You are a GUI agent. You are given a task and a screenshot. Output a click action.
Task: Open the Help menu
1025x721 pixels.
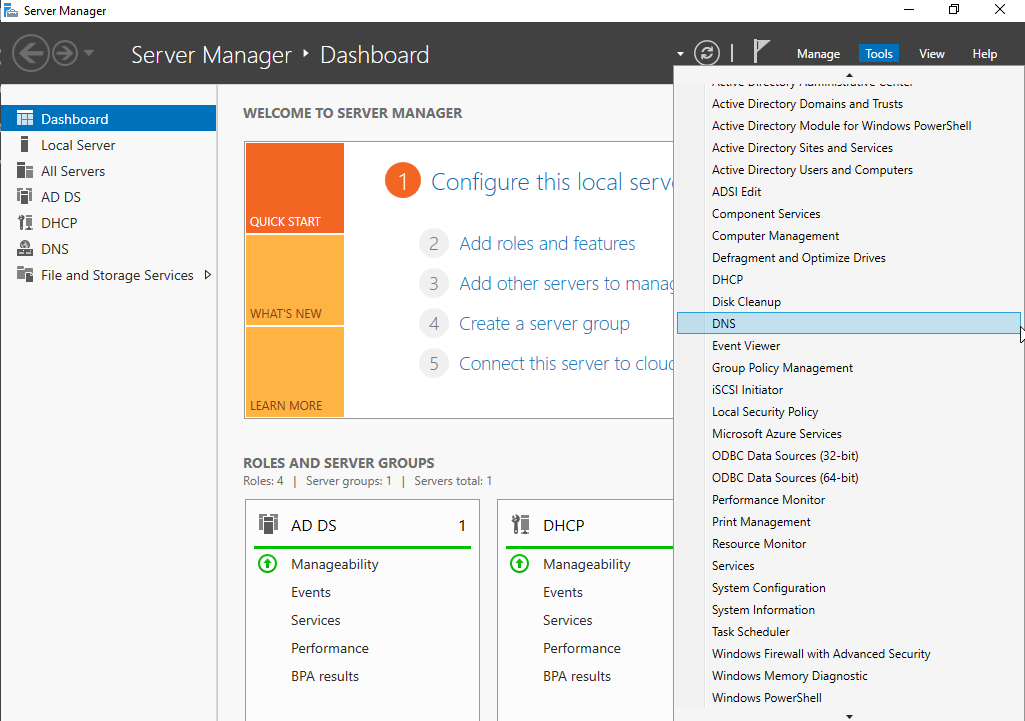click(984, 54)
